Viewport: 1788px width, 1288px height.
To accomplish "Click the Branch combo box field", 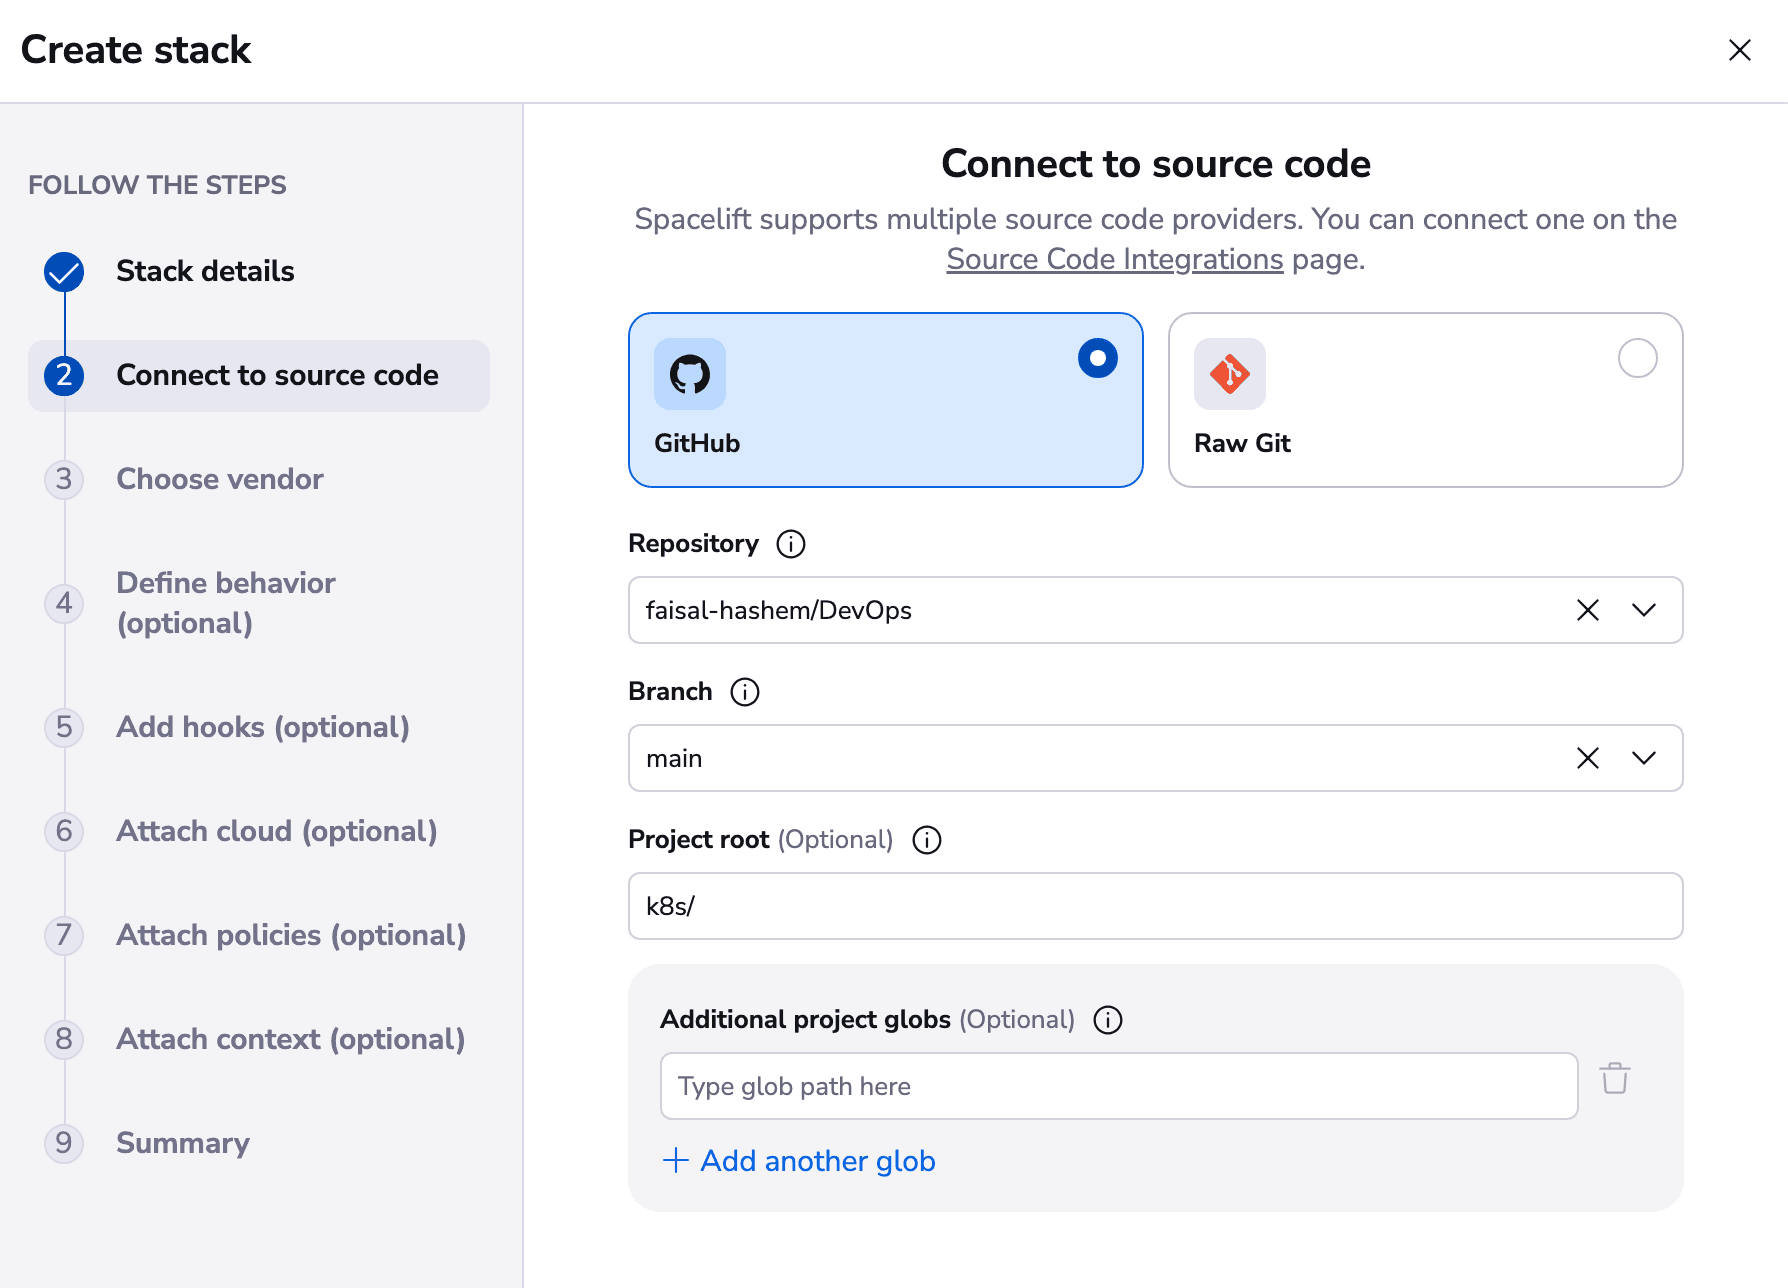I will (x=1156, y=758).
